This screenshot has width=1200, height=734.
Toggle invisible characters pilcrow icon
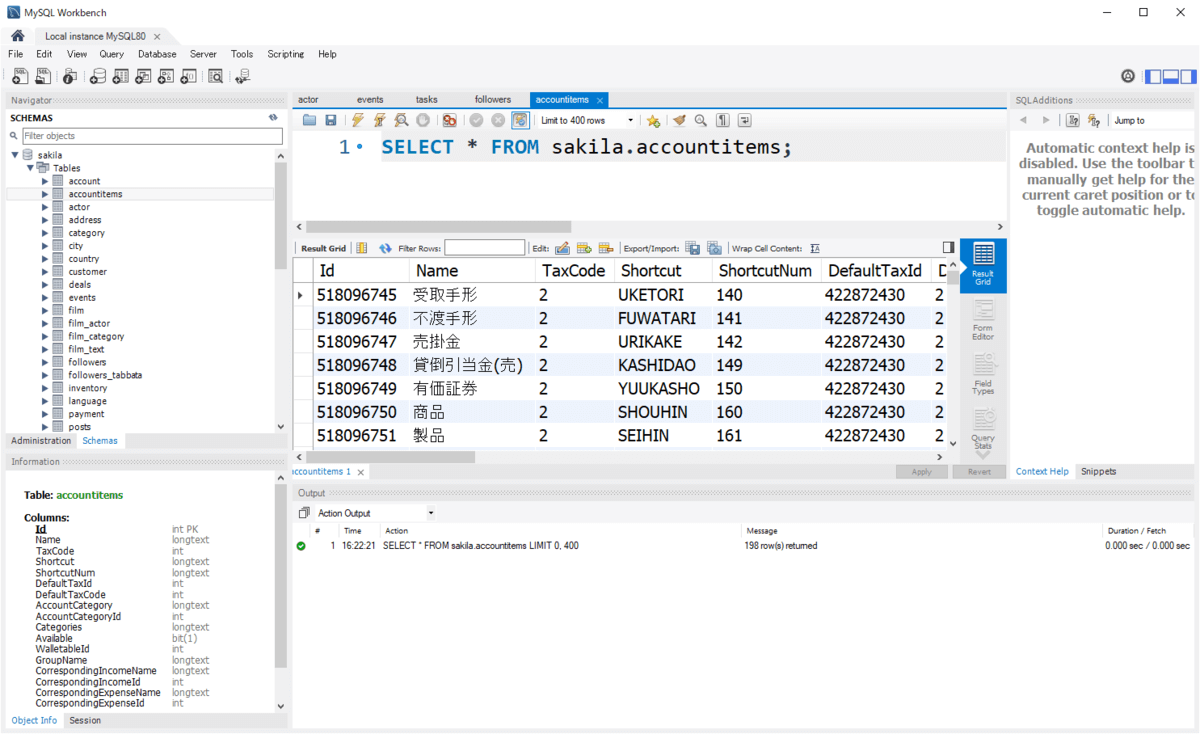(722, 120)
